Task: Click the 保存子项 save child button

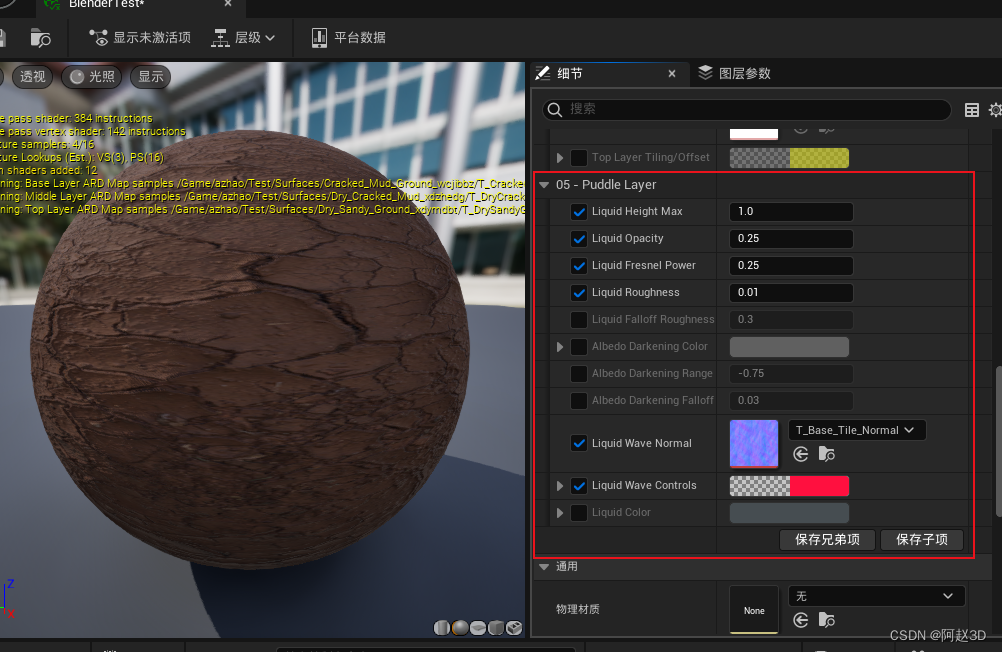Action: [x=922, y=539]
